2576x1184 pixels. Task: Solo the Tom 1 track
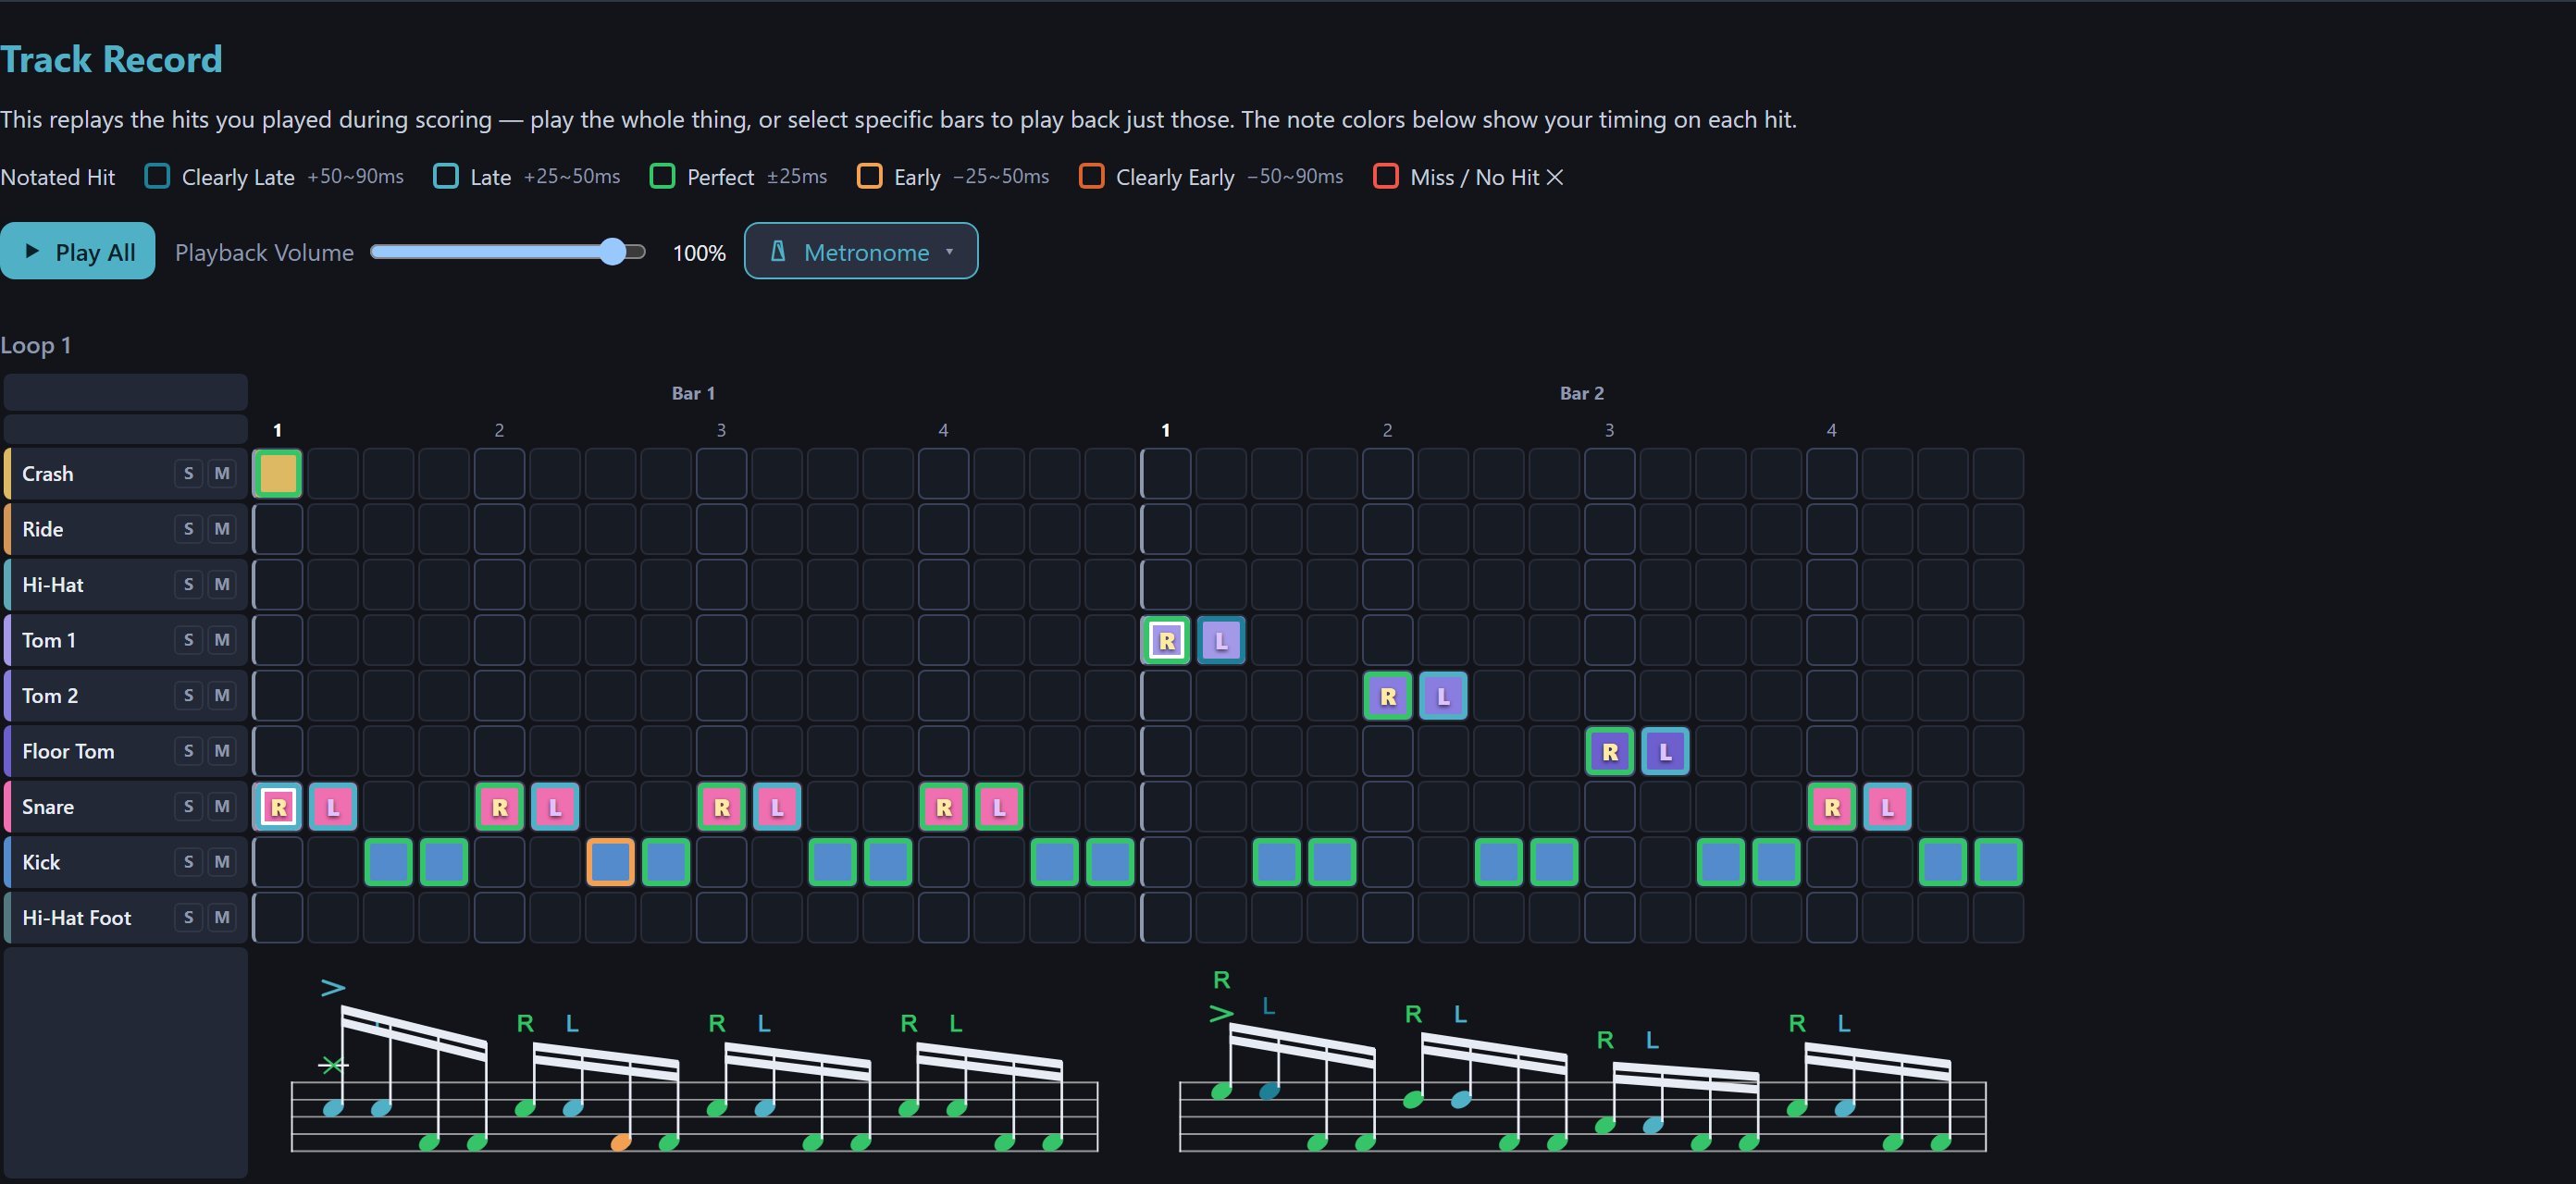(189, 640)
